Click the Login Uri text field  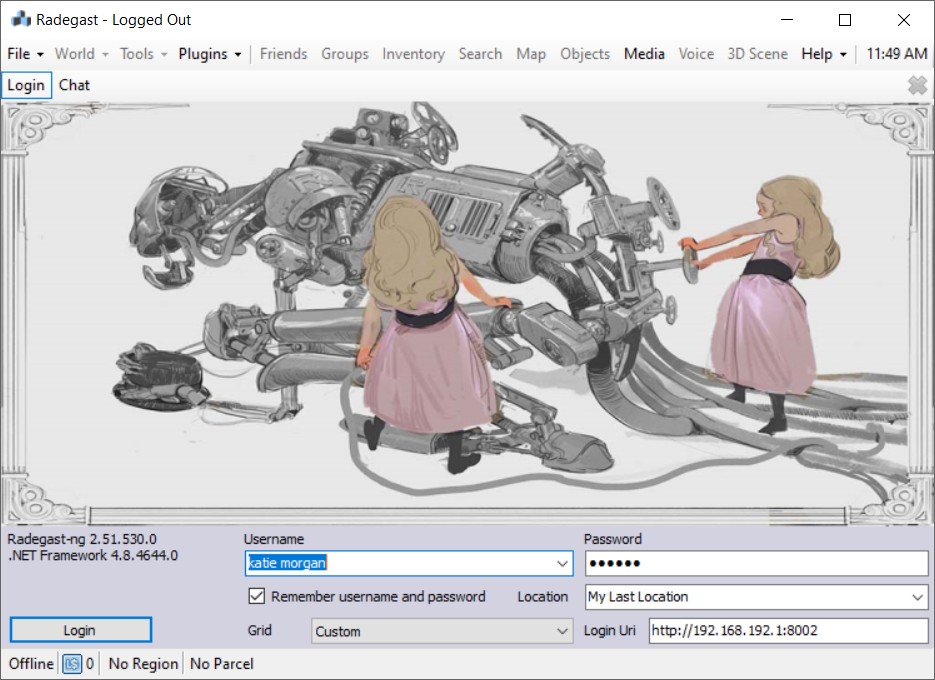[x=788, y=631]
